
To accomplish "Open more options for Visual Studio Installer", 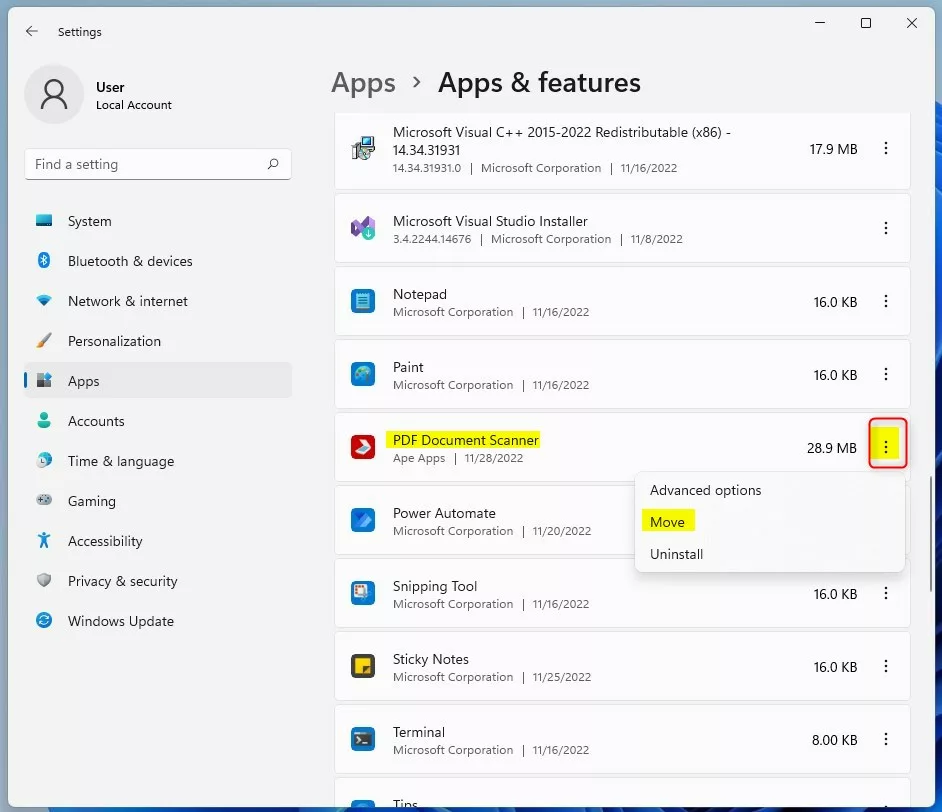I will 886,228.
